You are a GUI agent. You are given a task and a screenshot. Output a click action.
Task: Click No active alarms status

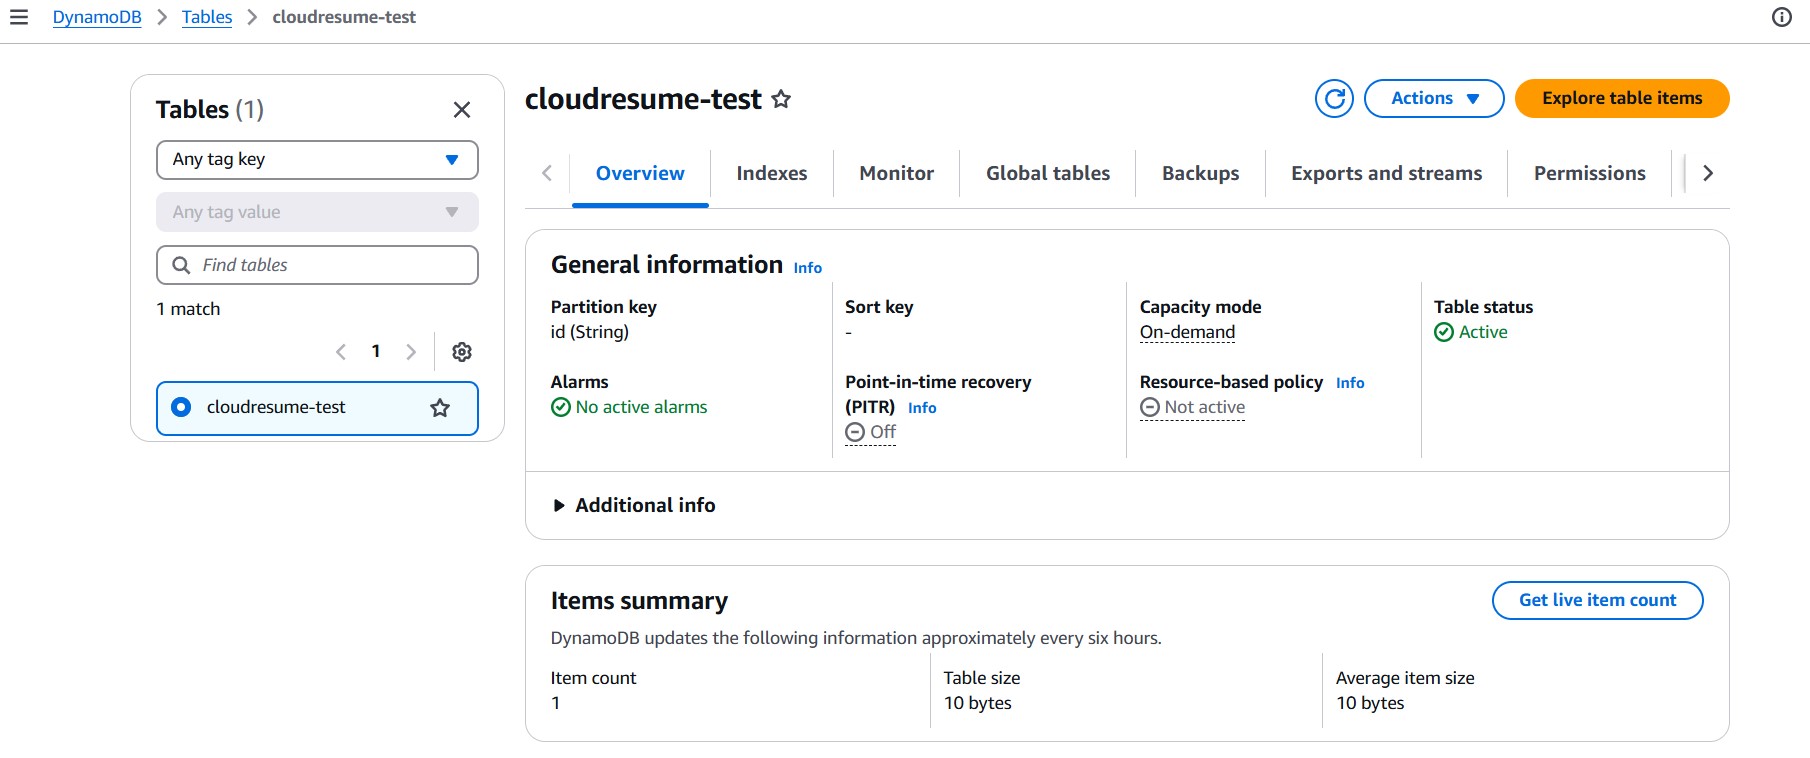629,407
